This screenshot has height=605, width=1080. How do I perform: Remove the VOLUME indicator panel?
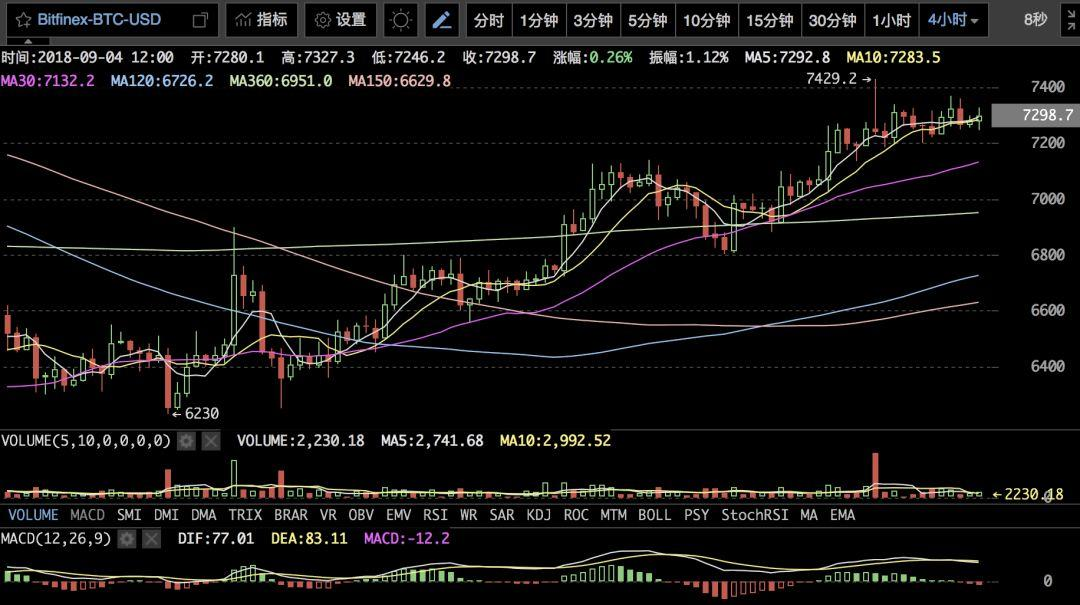click(210, 440)
